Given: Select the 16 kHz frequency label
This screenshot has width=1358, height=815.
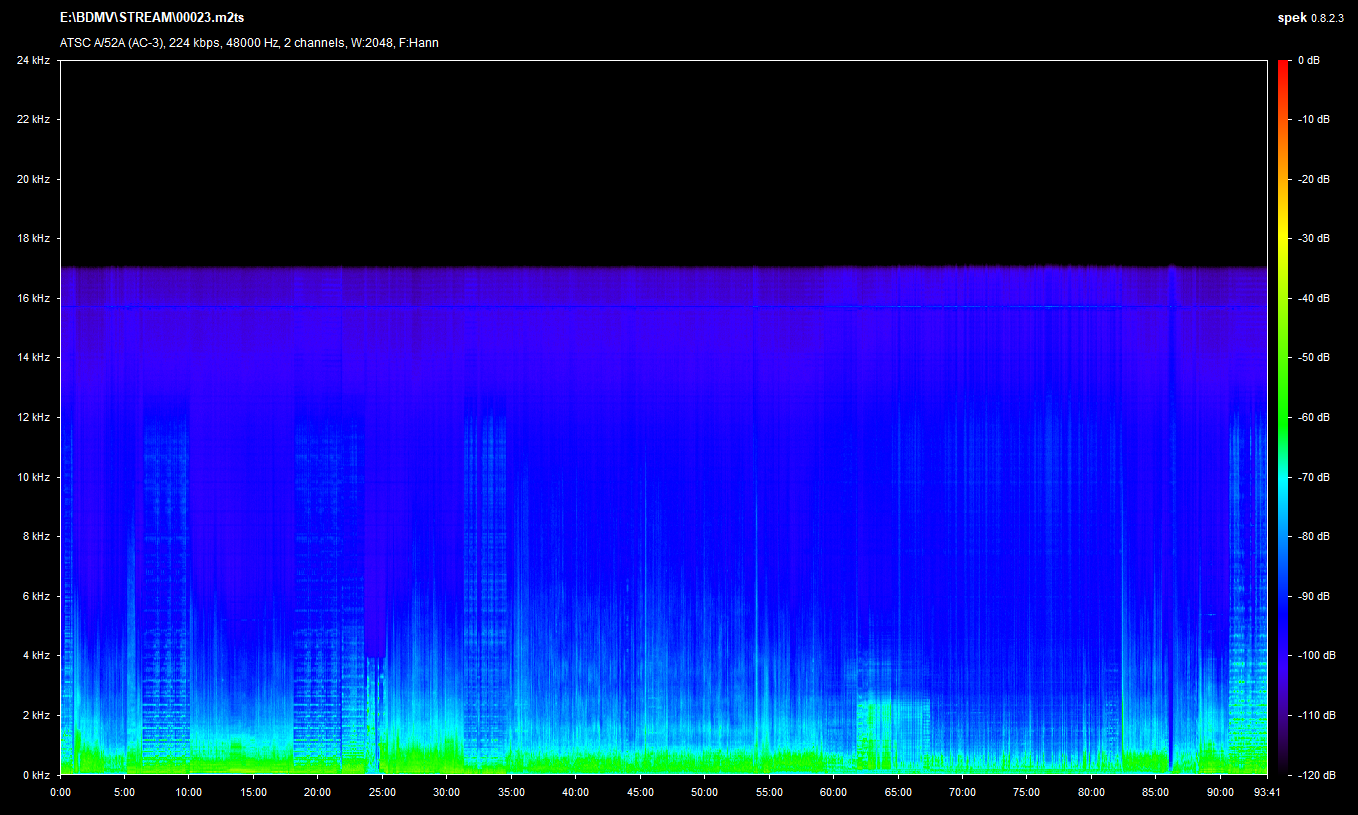Looking at the screenshot, I should [33, 299].
